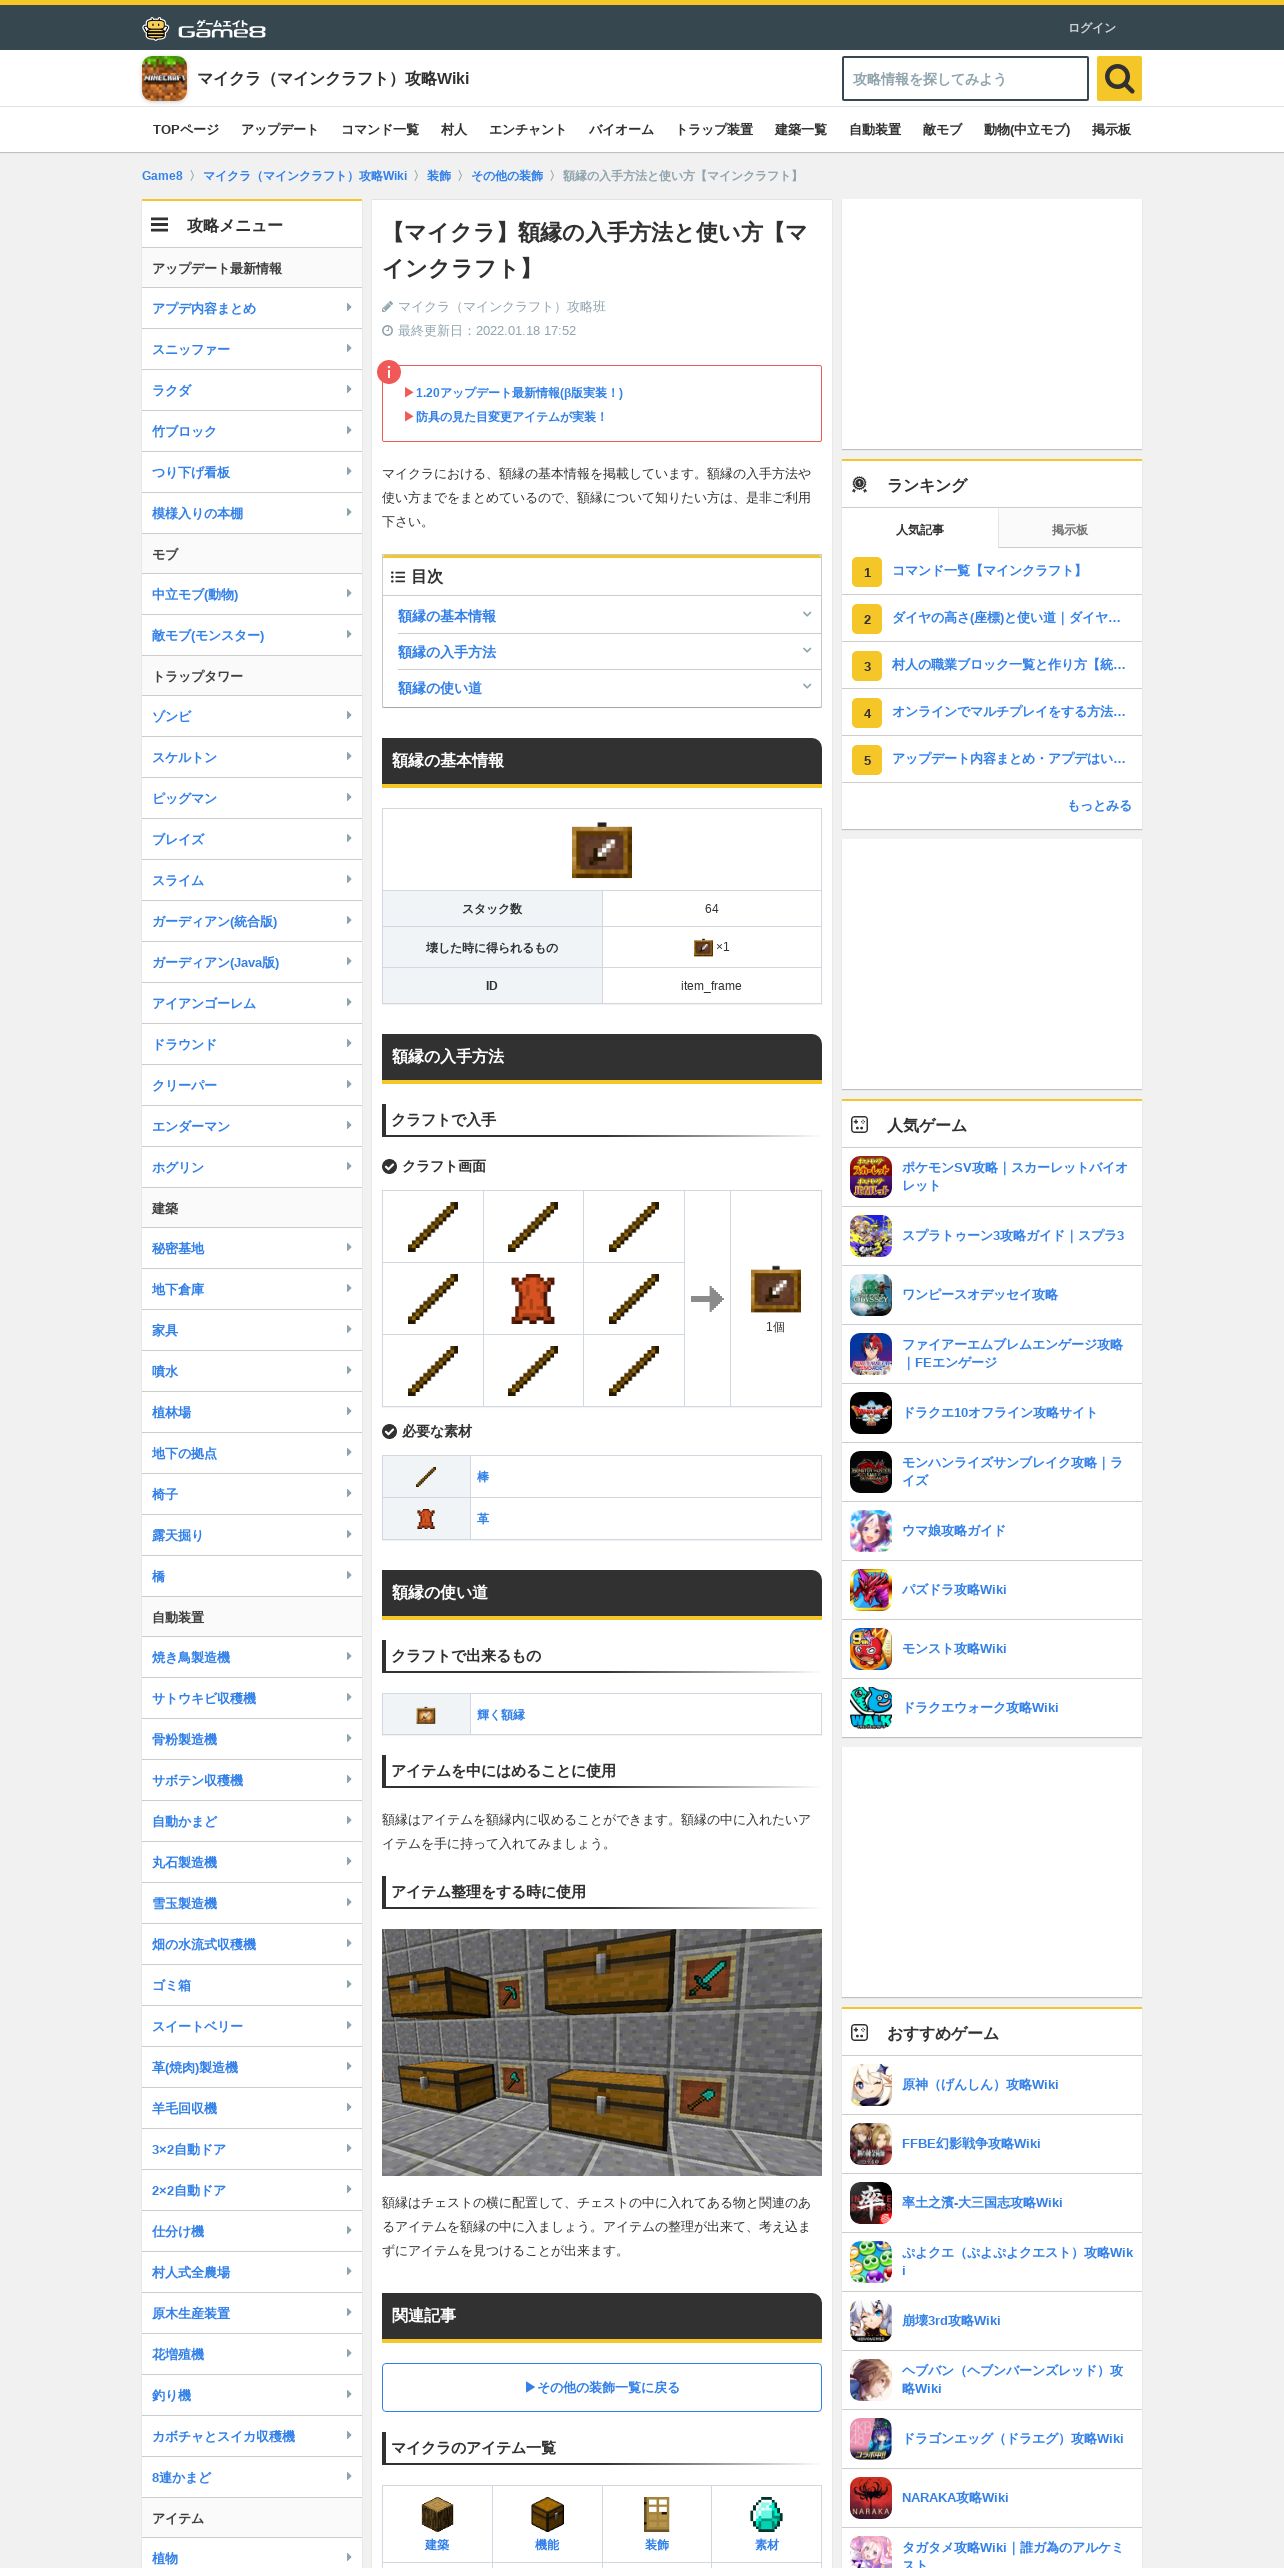Click the 攻略メニュー hamburger icon

tap(159, 225)
